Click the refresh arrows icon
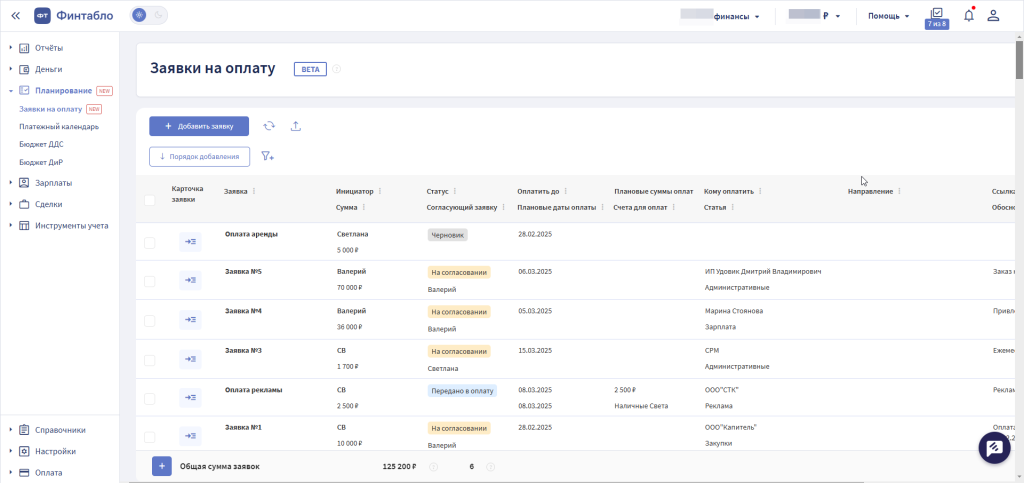Screen dimensions: 1024x483 [x=269, y=126]
